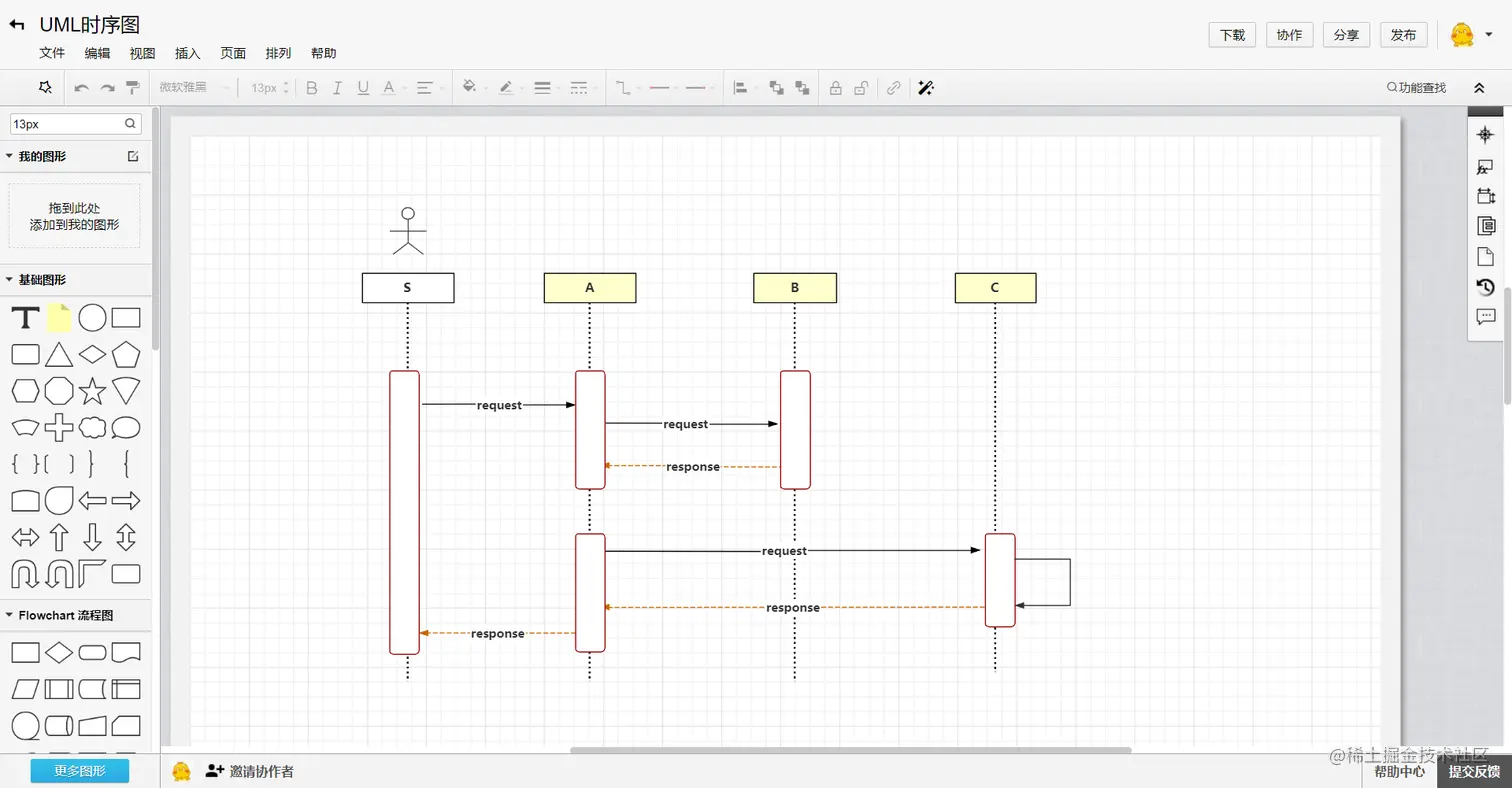
Task: Open the 插入 menu
Action: tap(187, 53)
